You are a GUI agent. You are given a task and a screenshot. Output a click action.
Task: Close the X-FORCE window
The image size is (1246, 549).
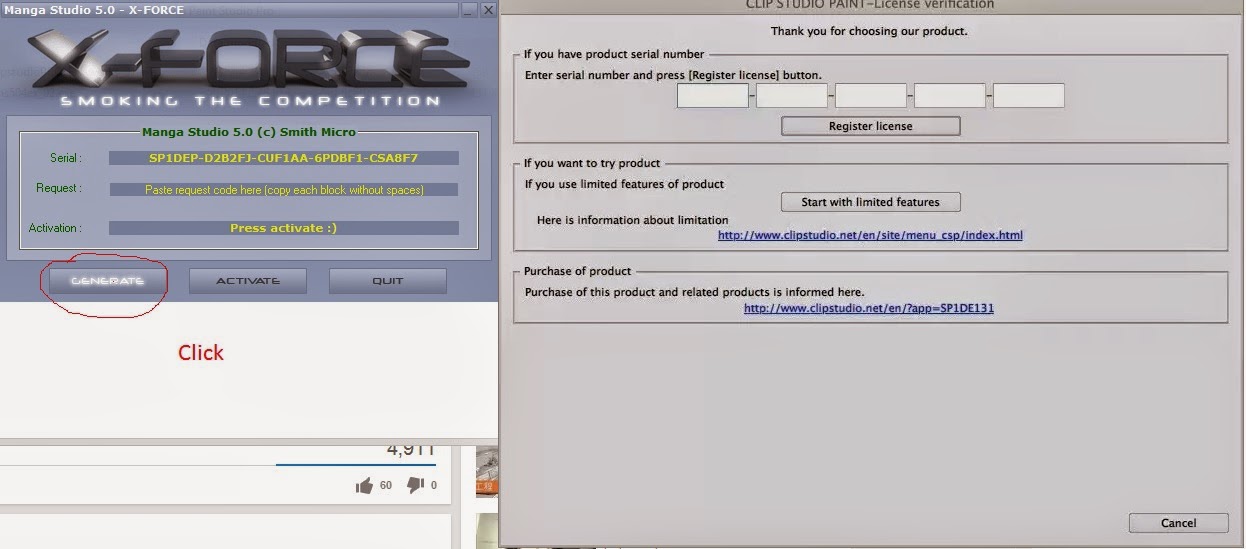pyautogui.click(x=488, y=9)
